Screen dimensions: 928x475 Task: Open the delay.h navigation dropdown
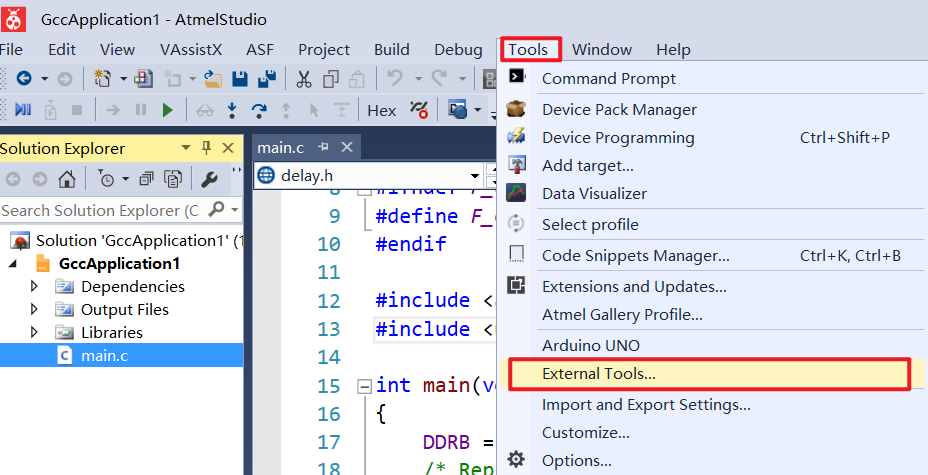(x=475, y=176)
